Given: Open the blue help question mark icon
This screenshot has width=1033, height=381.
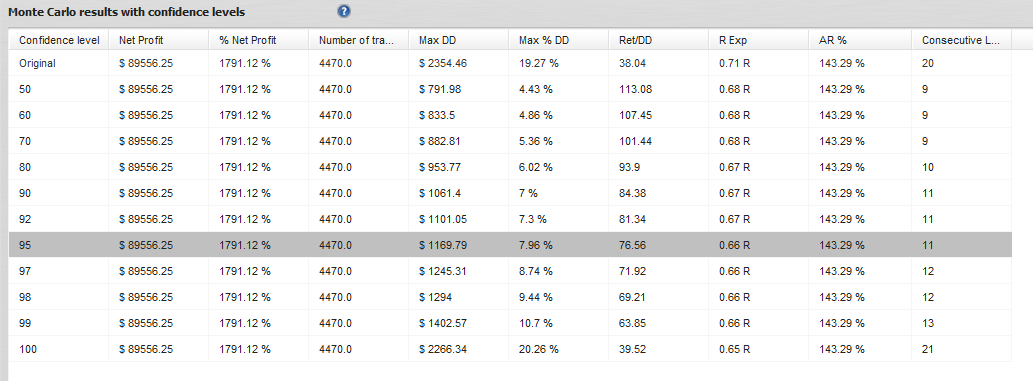Looking at the screenshot, I should pos(343,12).
